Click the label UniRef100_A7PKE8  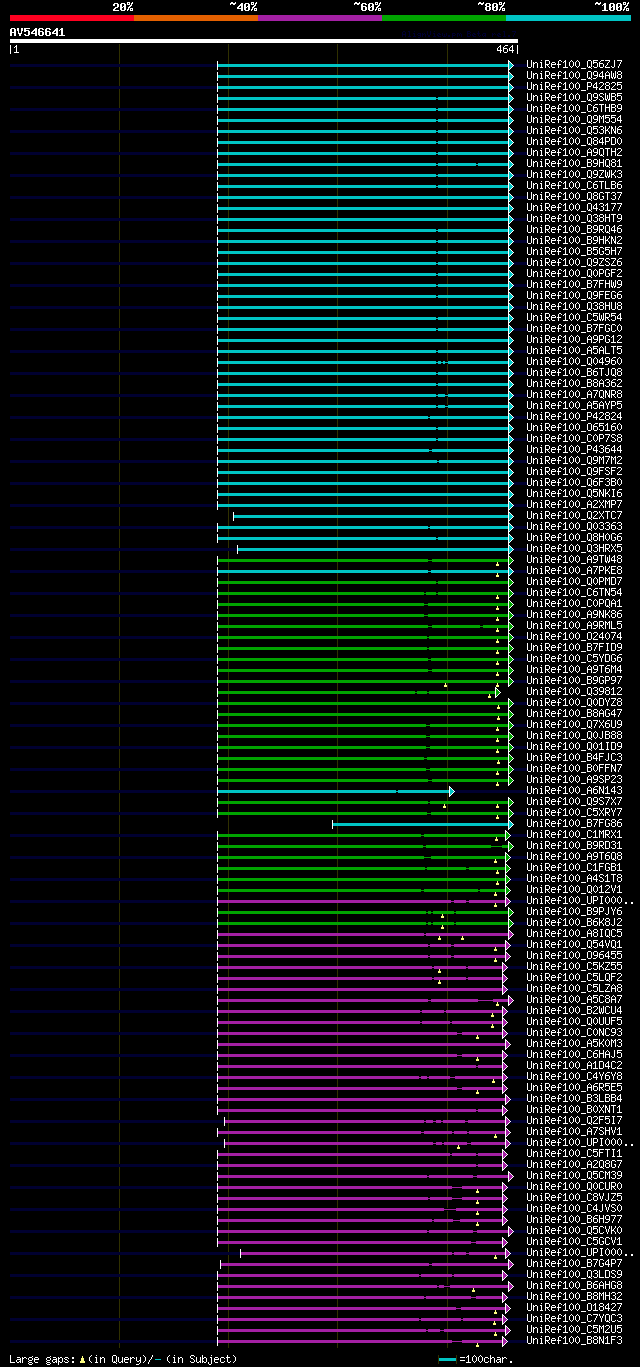click(574, 570)
